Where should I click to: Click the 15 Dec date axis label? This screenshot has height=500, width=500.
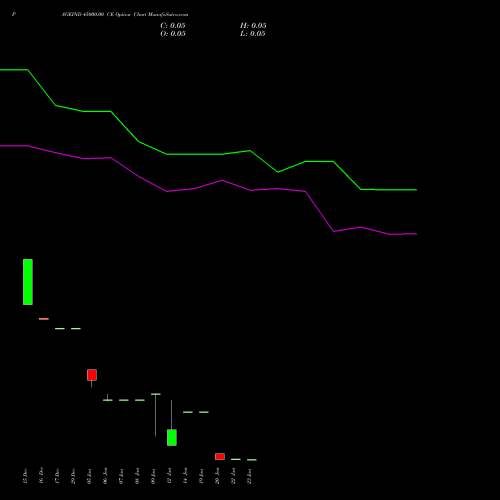[x=25, y=476]
